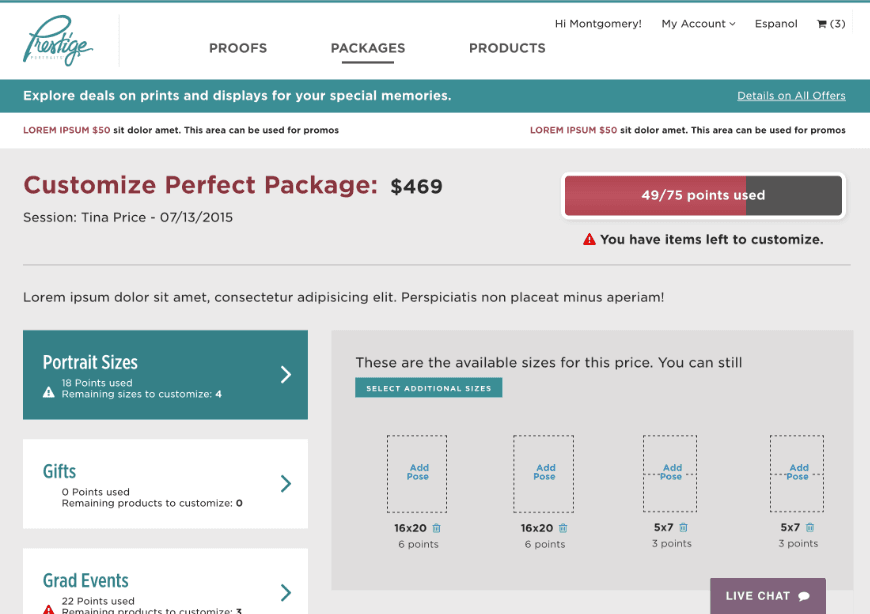Follow the Details on All Offers link
The image size is (870, 614).
pos(791,96)
